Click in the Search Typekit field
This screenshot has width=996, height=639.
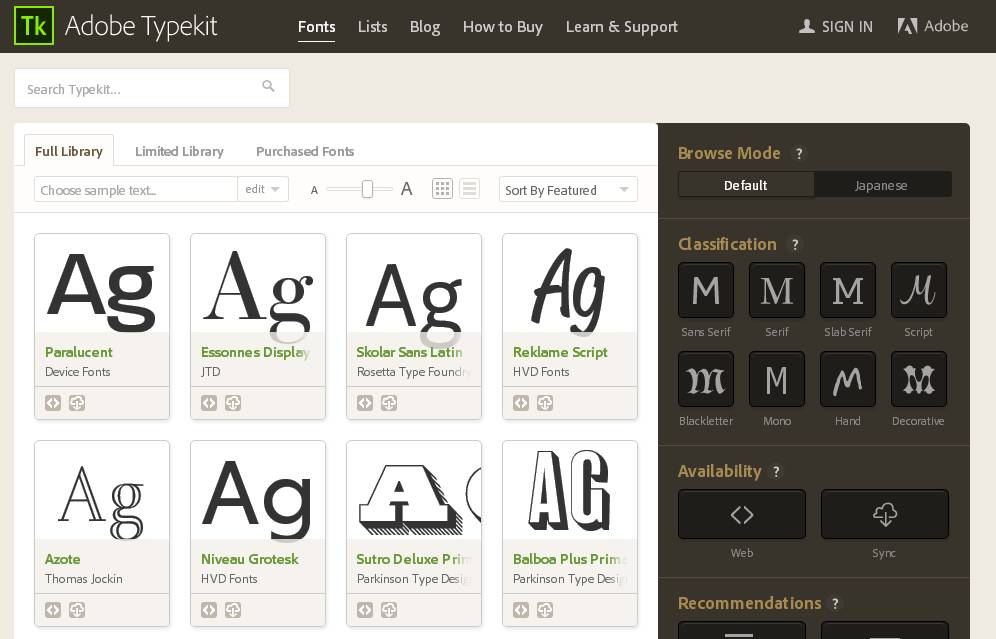152,88
